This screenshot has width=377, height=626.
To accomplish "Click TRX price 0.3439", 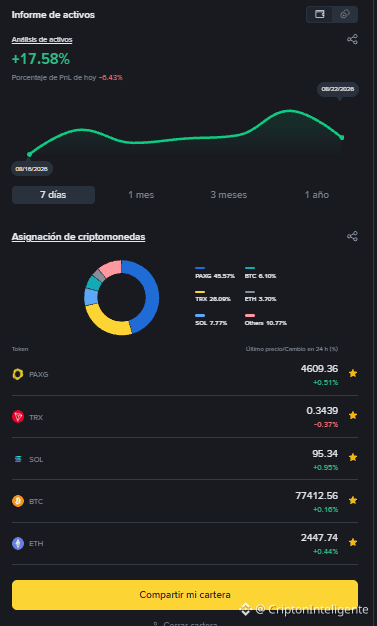I will click(x=322, y=411).
